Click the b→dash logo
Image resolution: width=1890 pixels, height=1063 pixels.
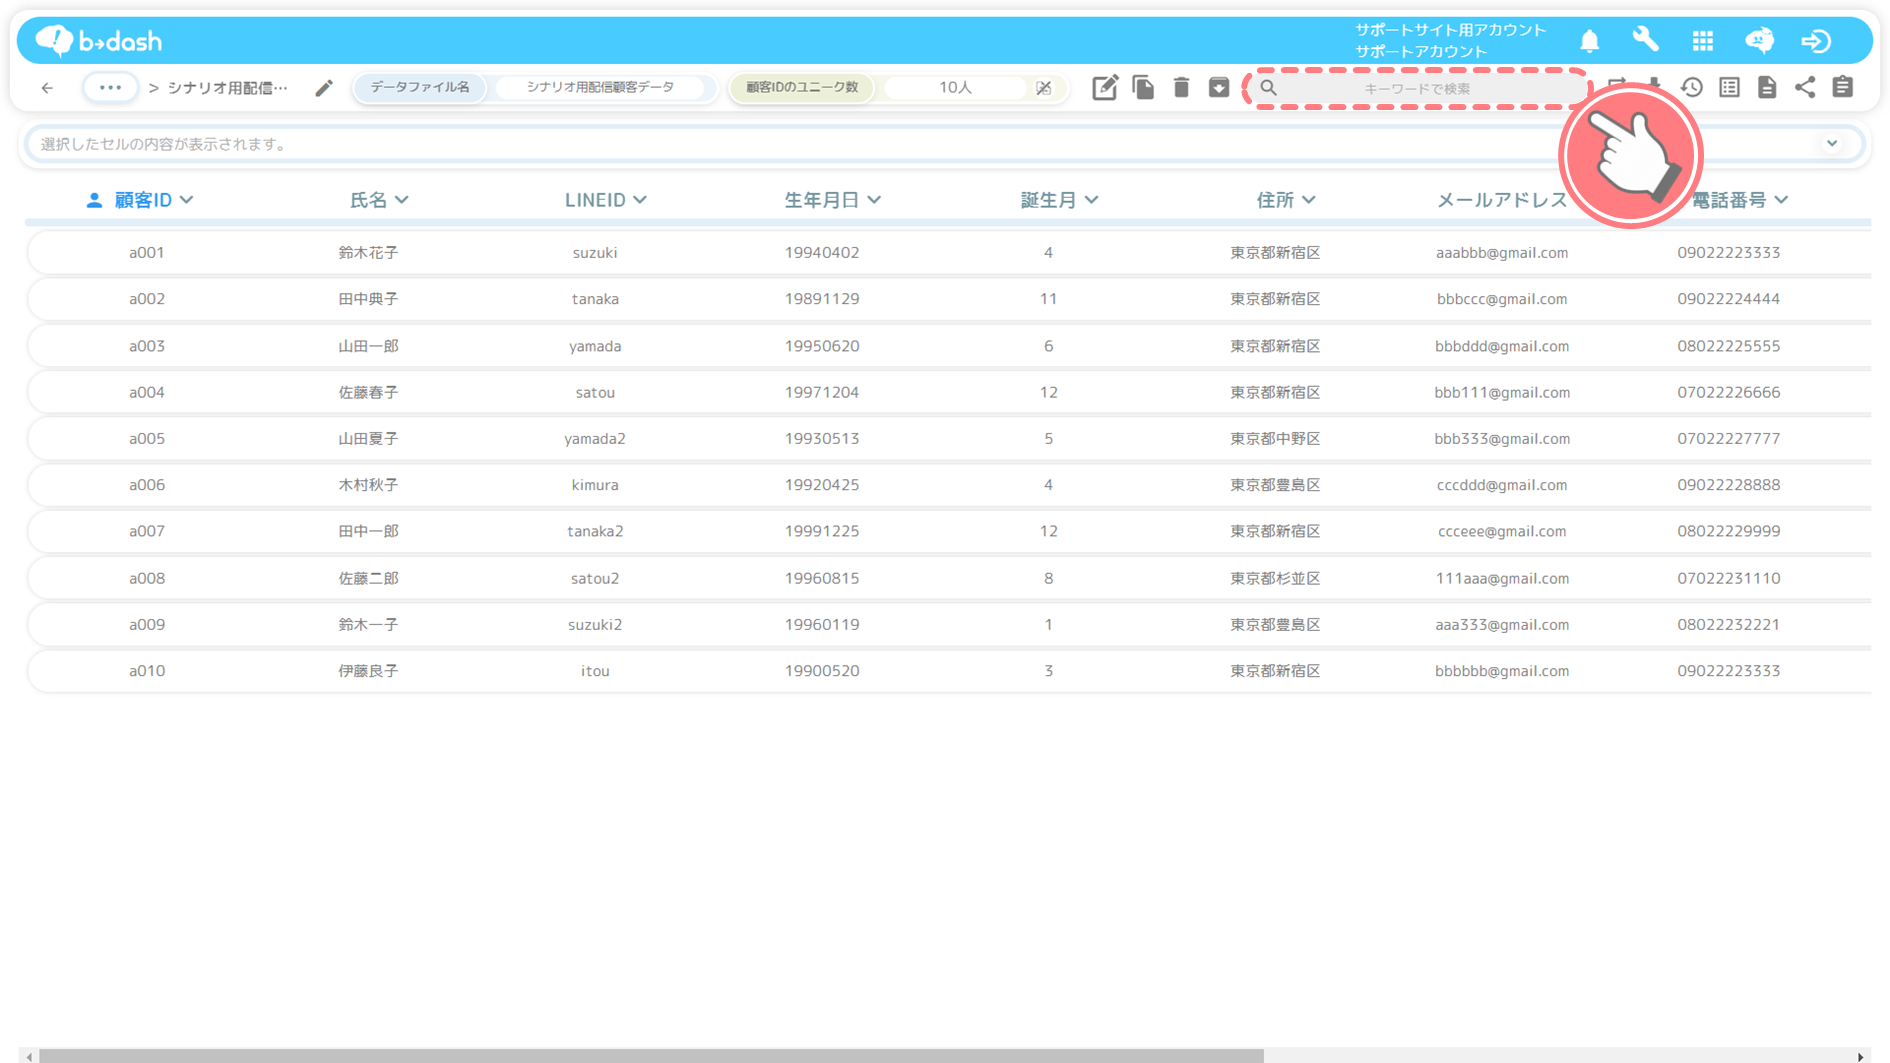(98, 40)
